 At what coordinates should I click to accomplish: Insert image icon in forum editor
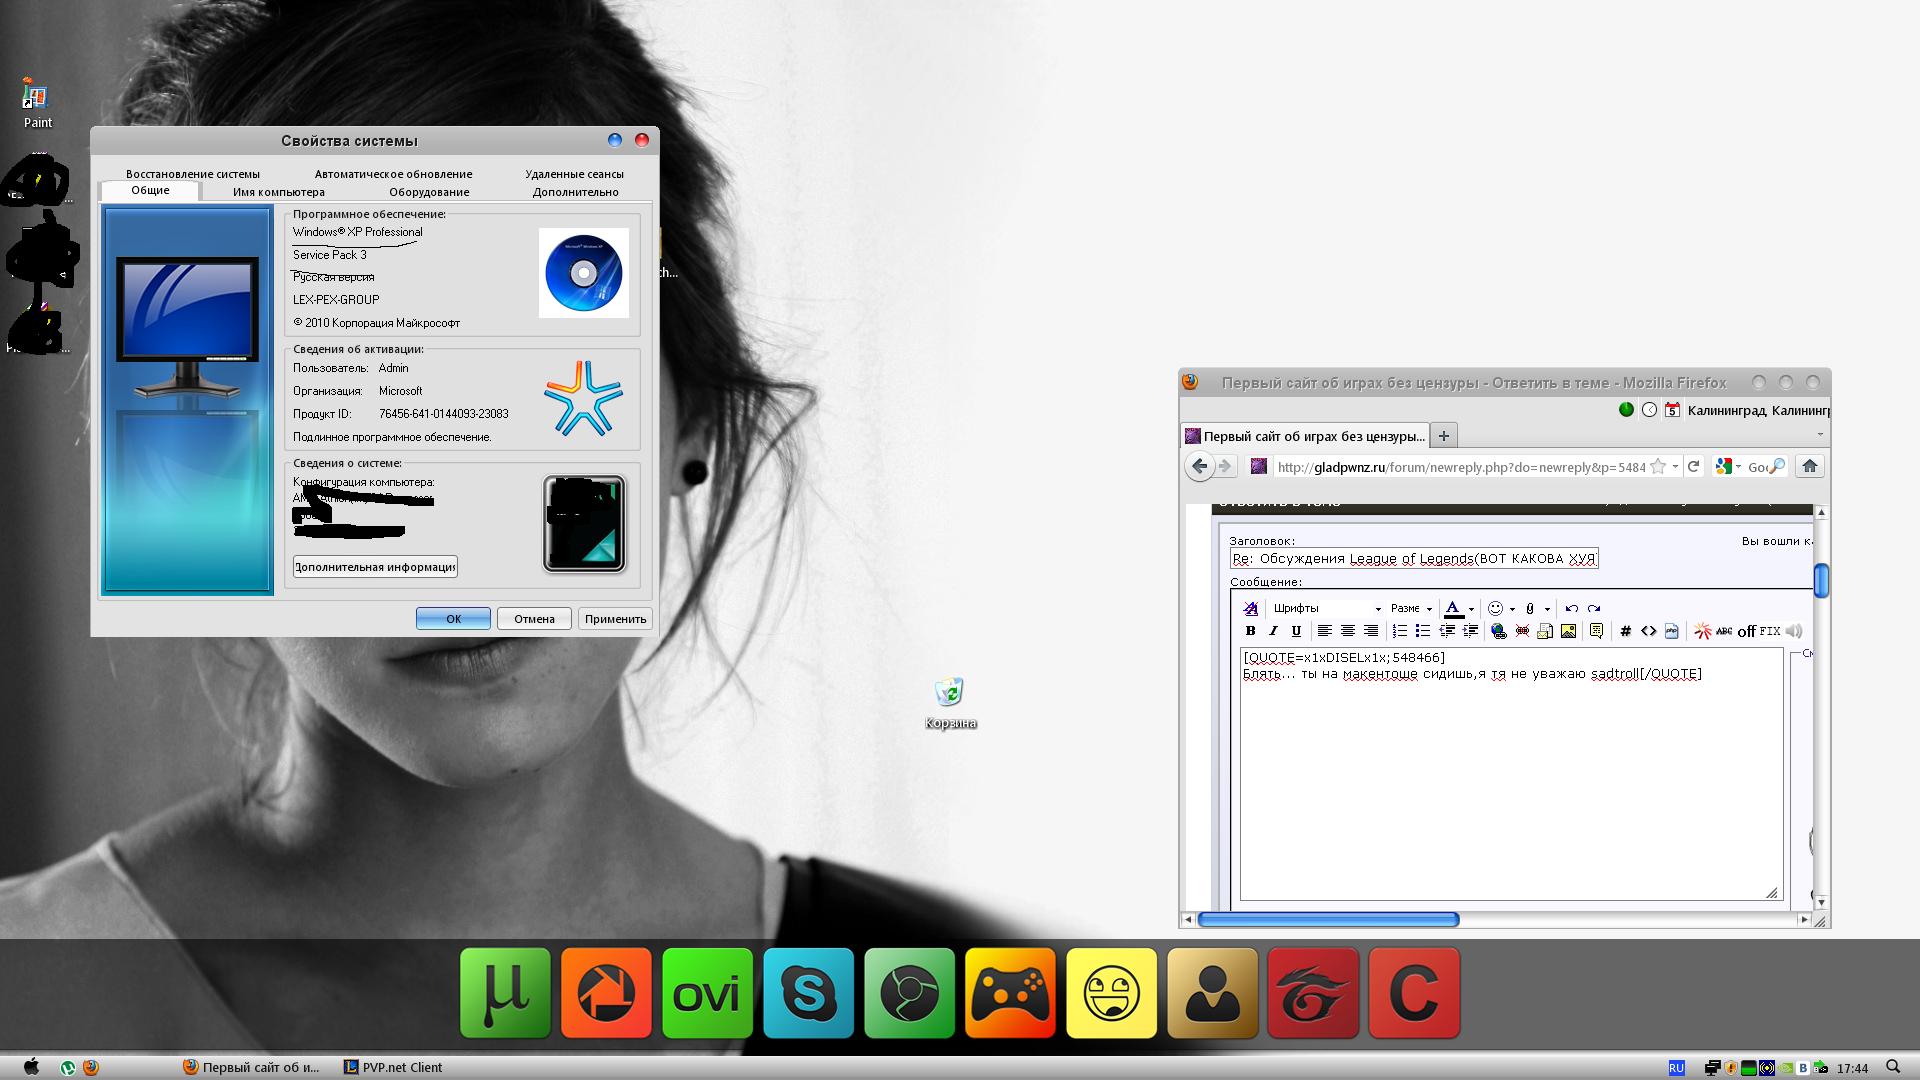pyautogui.click(x=1568, y=631)
